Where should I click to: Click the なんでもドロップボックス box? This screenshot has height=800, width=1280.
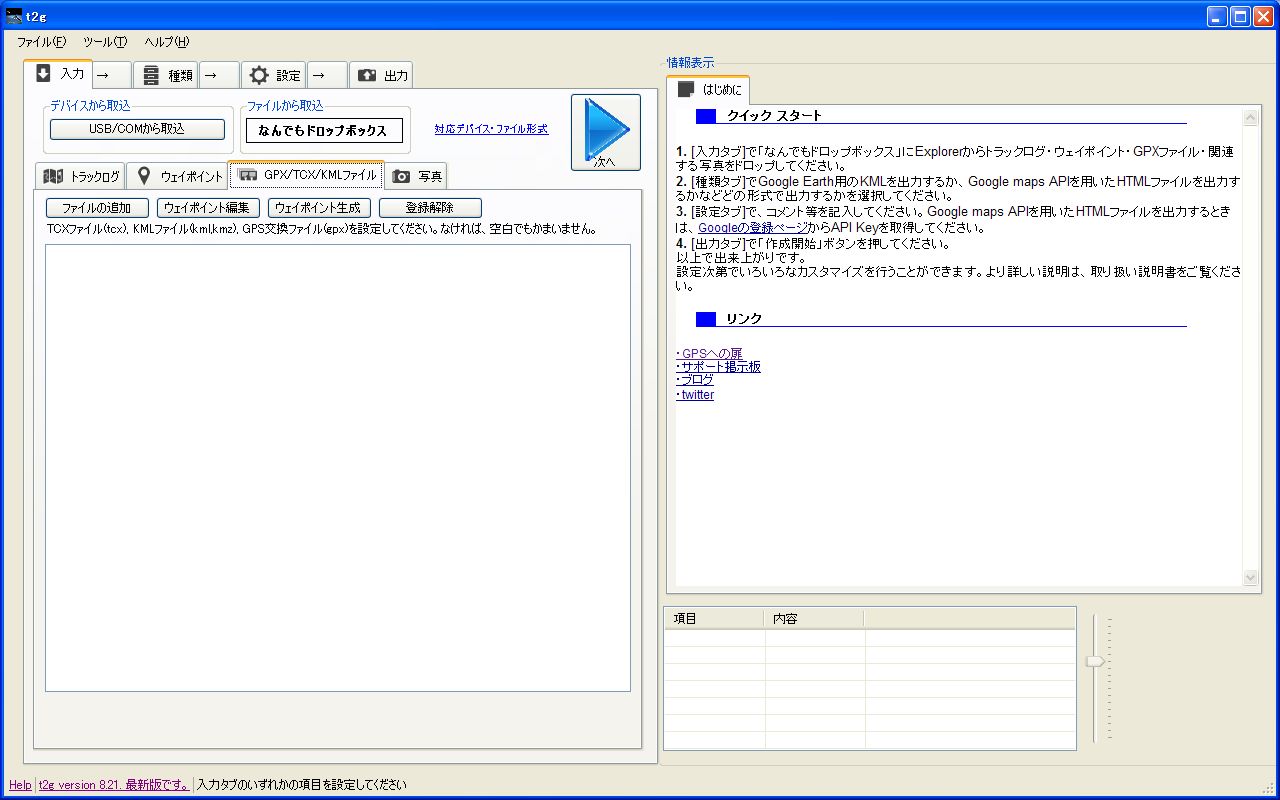point(323,131)
